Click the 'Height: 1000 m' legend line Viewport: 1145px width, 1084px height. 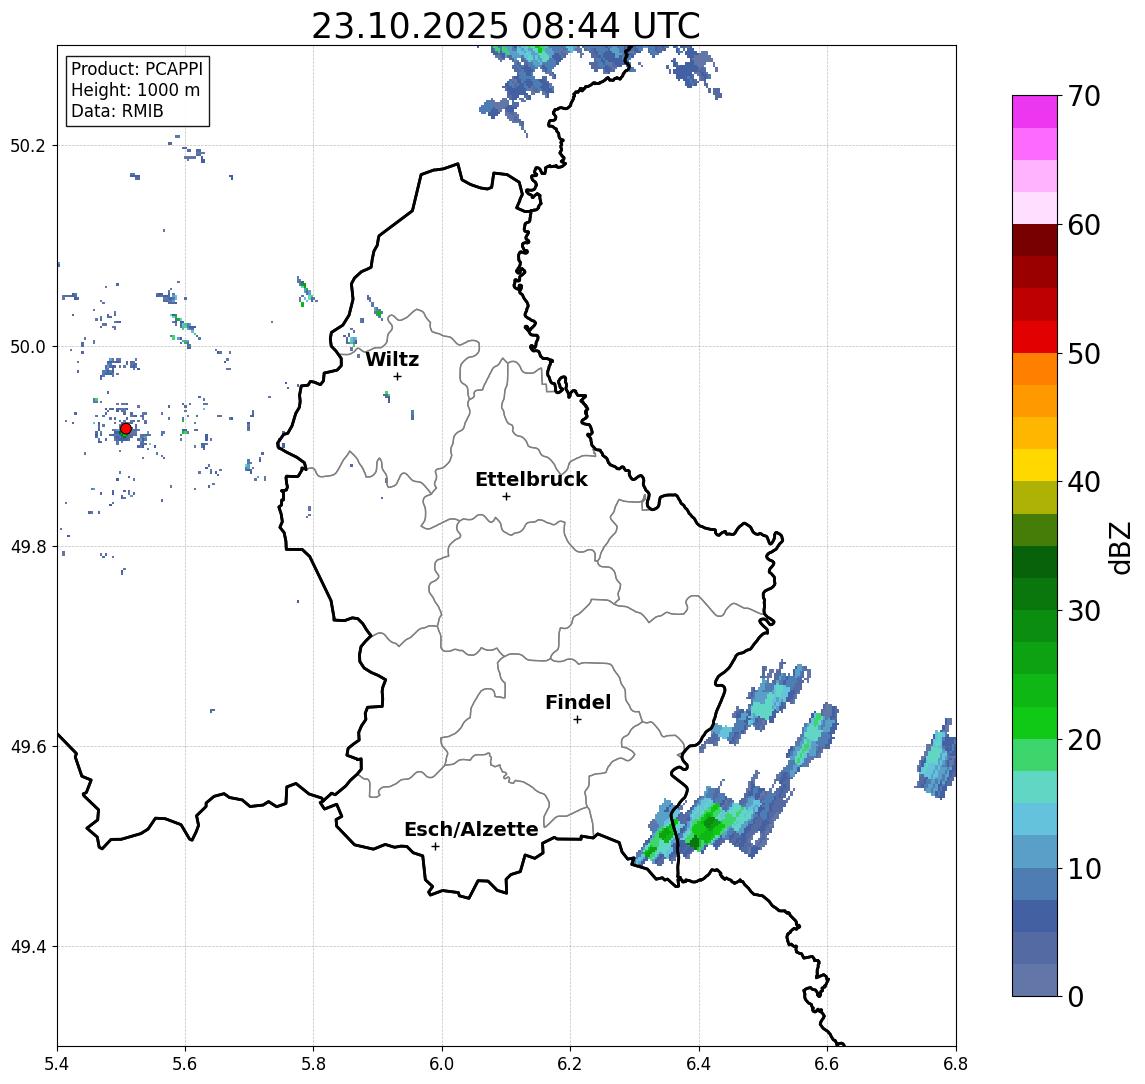pos(135,90)
